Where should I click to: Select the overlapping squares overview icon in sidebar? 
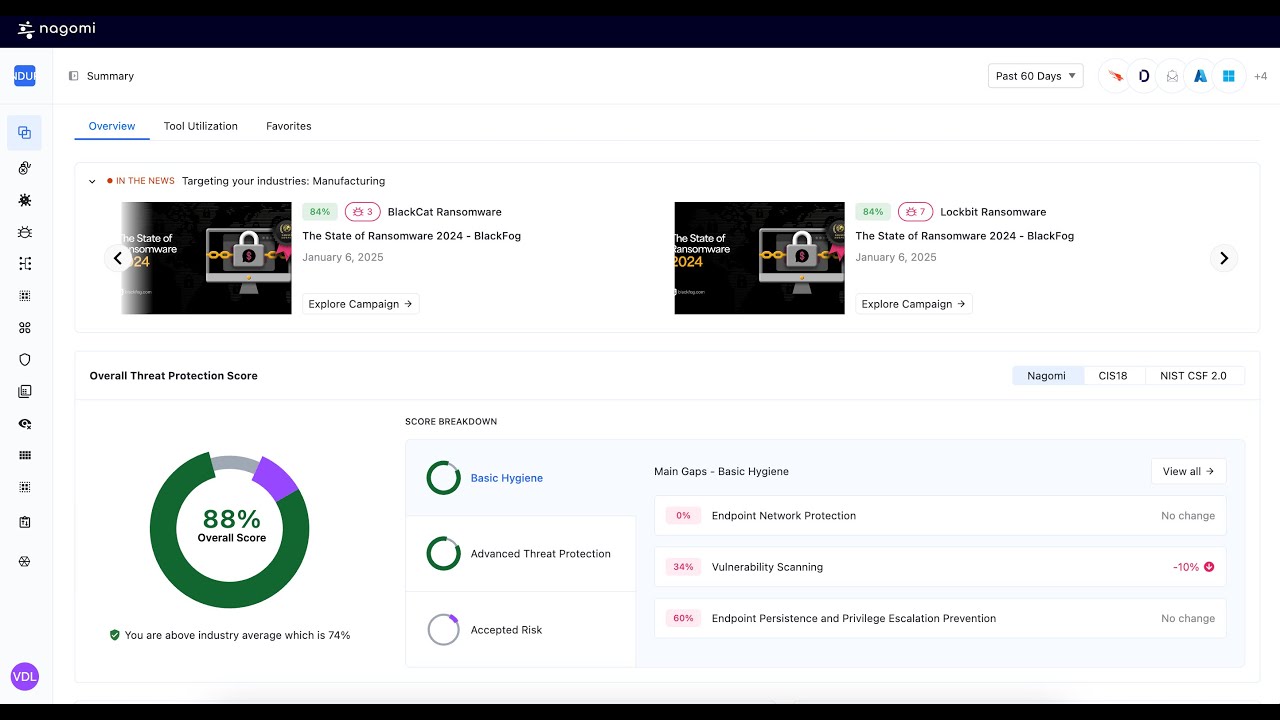25,132
